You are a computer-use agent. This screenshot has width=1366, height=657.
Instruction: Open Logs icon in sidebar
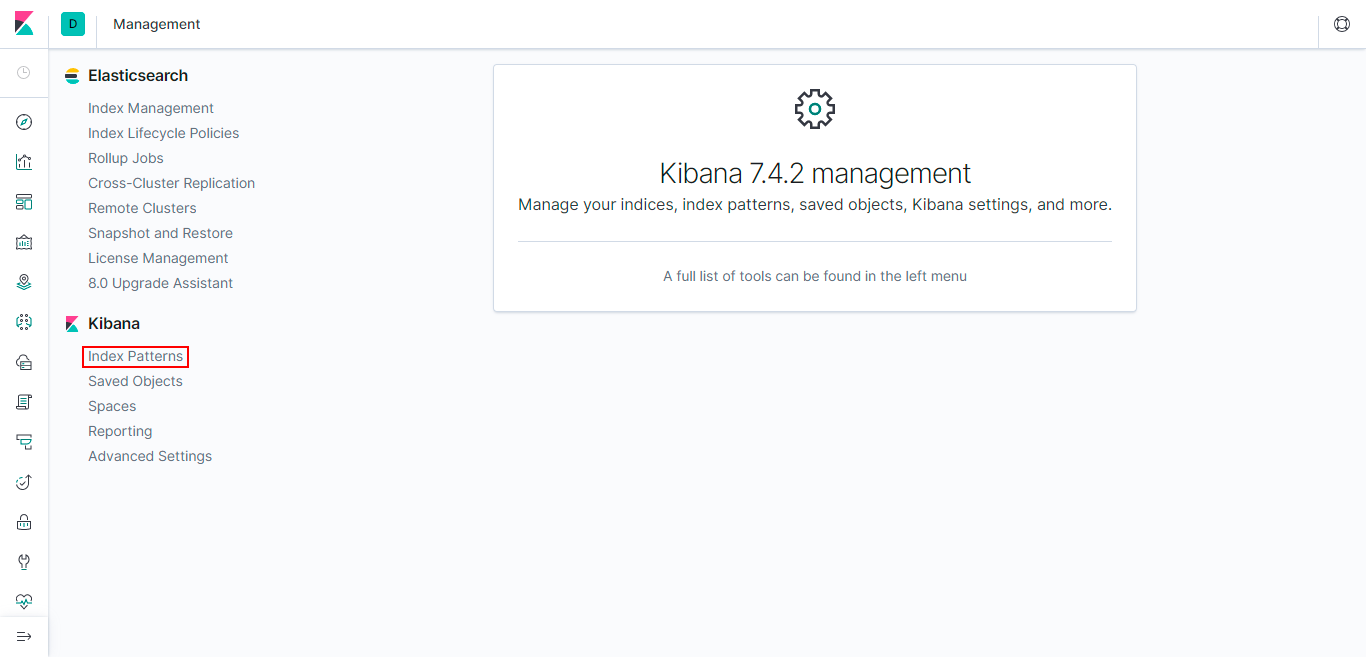point(24,402)
